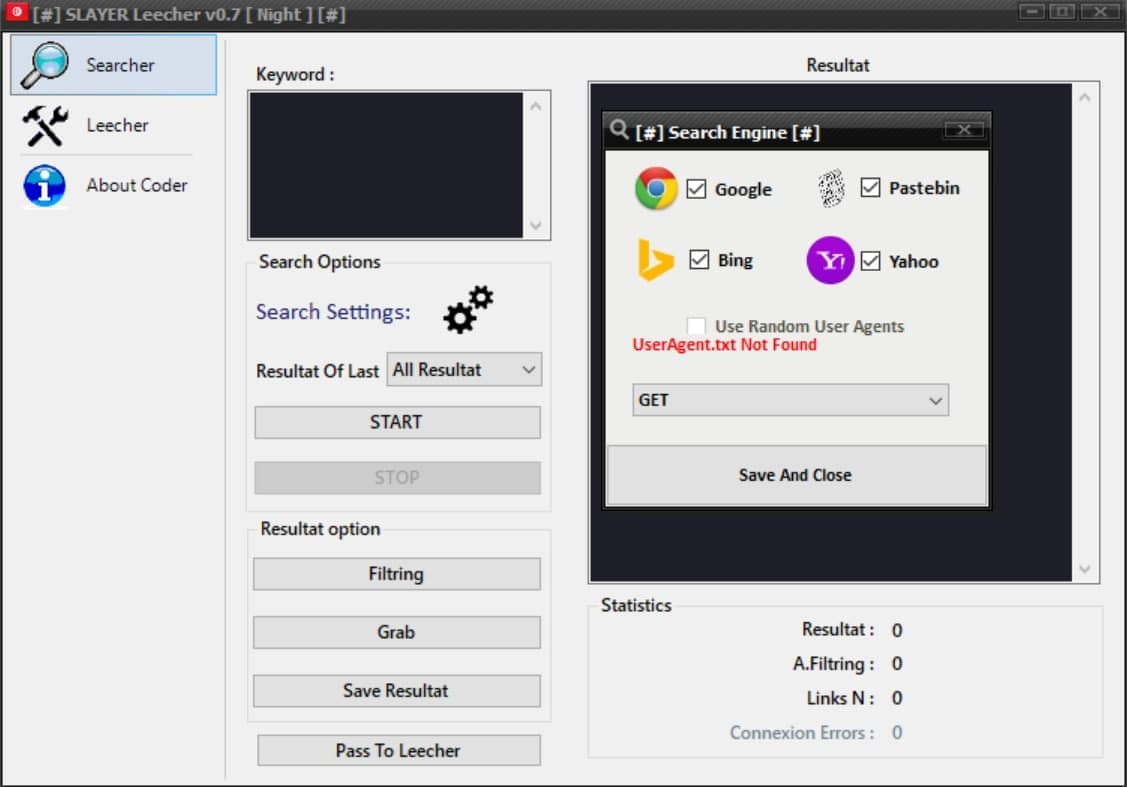Click the Pass To Leecher button
The width and height of the screenshot is (1127, 787).
pyautogui.click(x=397, y=750)
